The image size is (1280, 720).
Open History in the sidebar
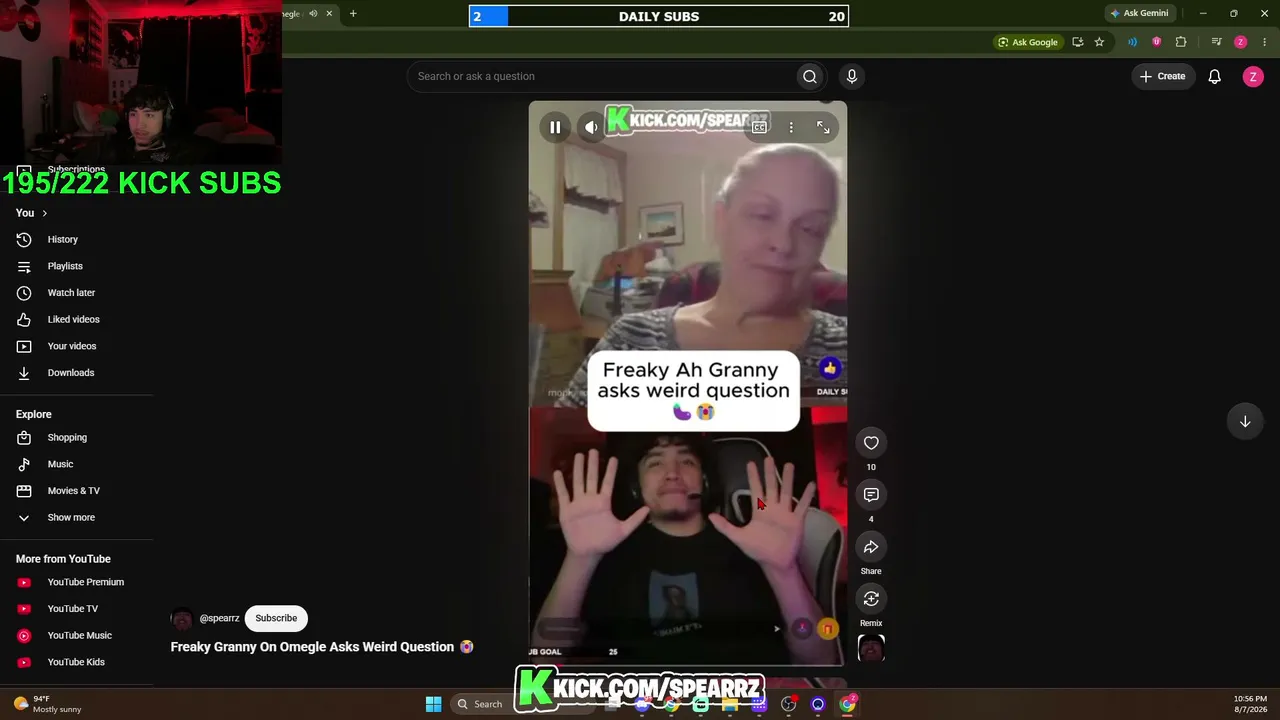(x=62, y=240)
